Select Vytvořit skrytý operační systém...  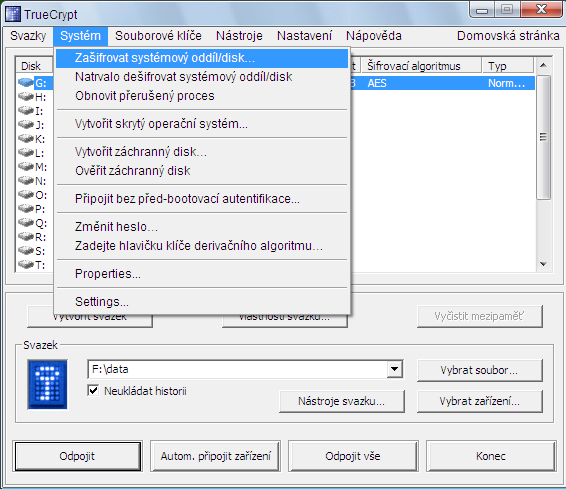coord(202,124)
